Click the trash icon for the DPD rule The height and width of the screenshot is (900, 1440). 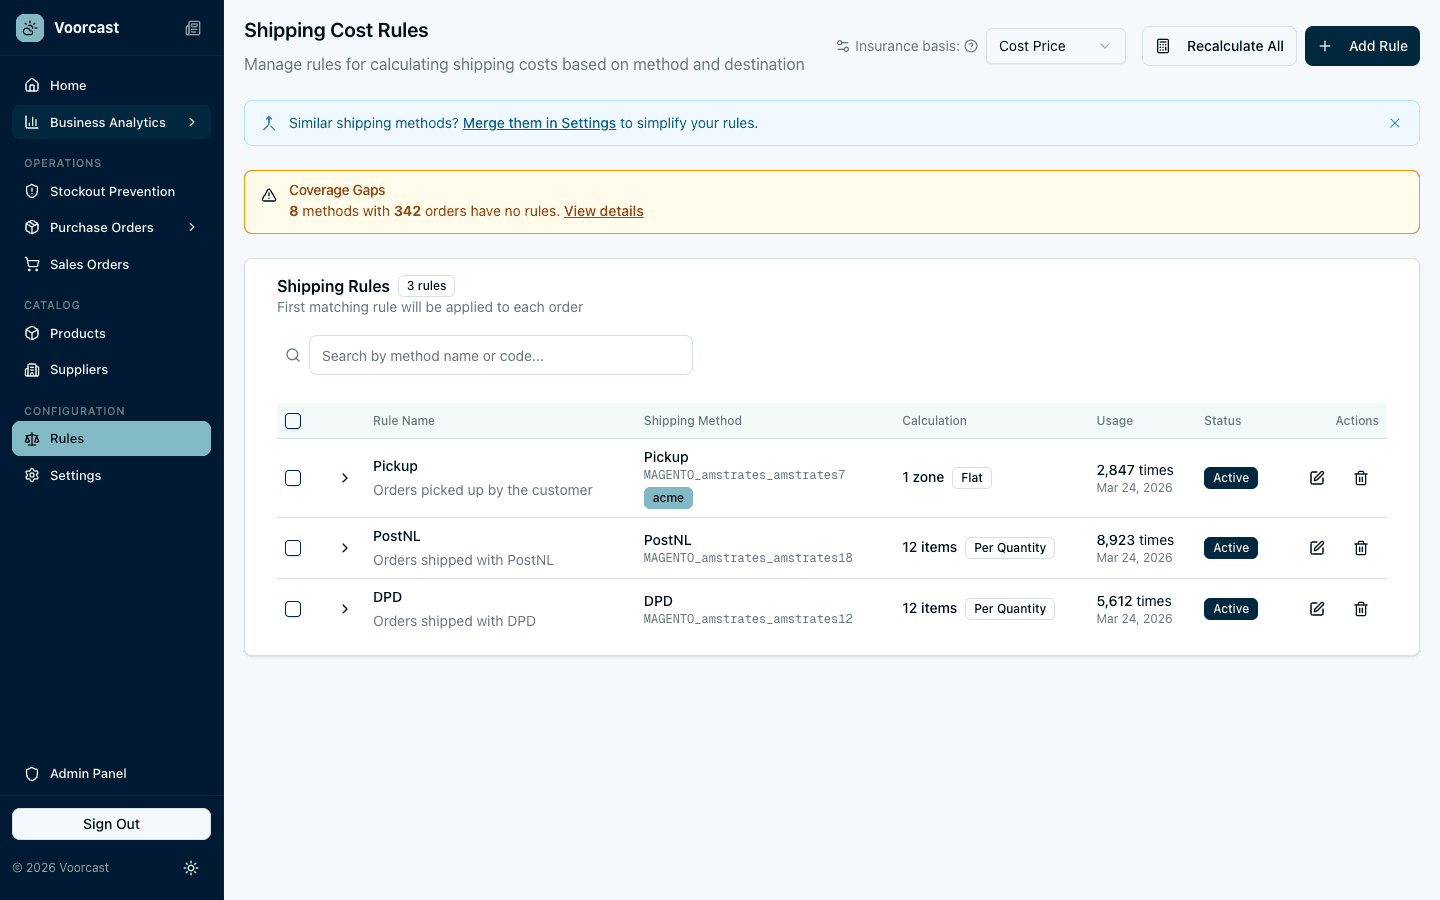(x=1361, y=609)
